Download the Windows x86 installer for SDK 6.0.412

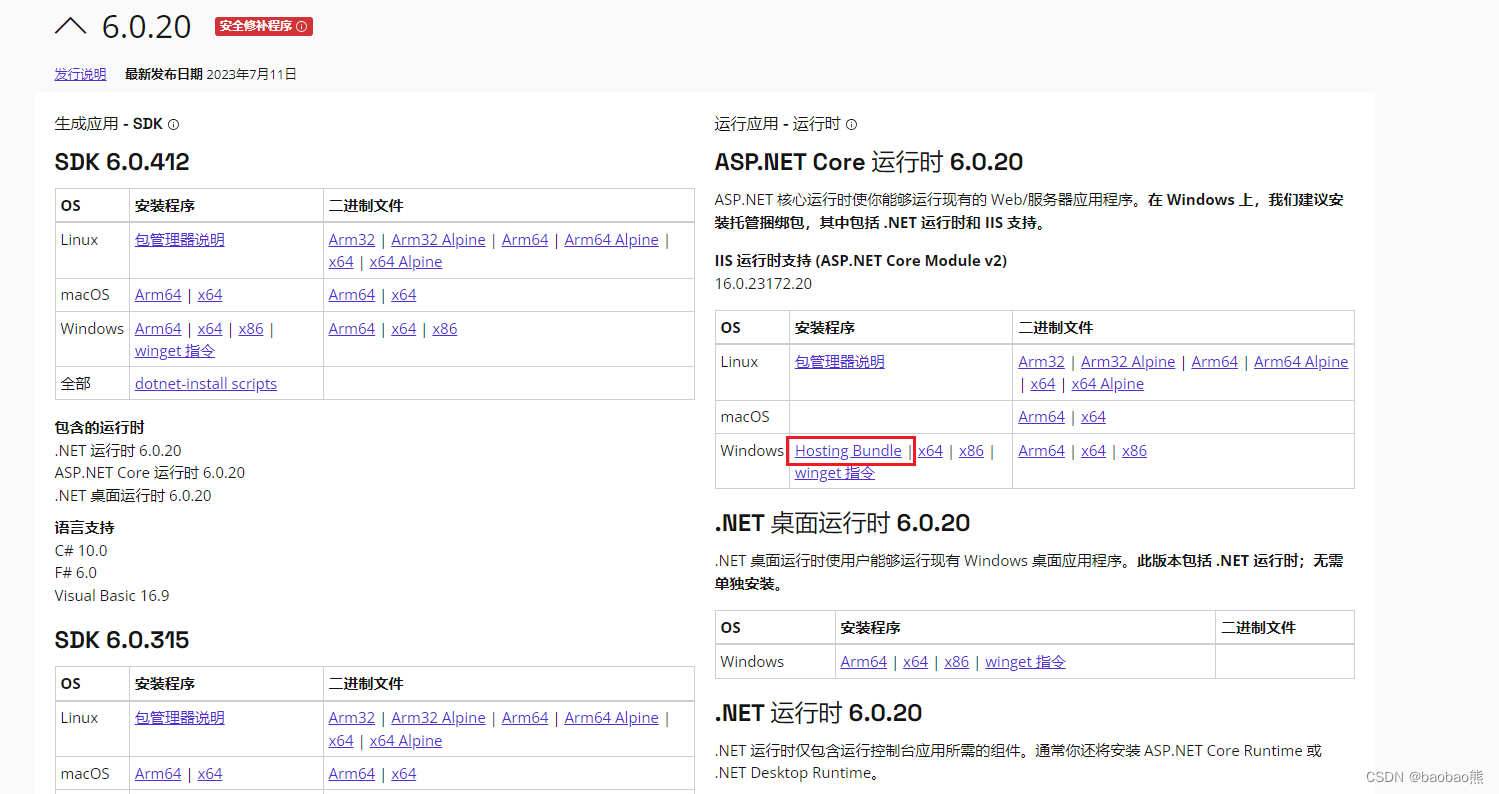click(251, 329)
